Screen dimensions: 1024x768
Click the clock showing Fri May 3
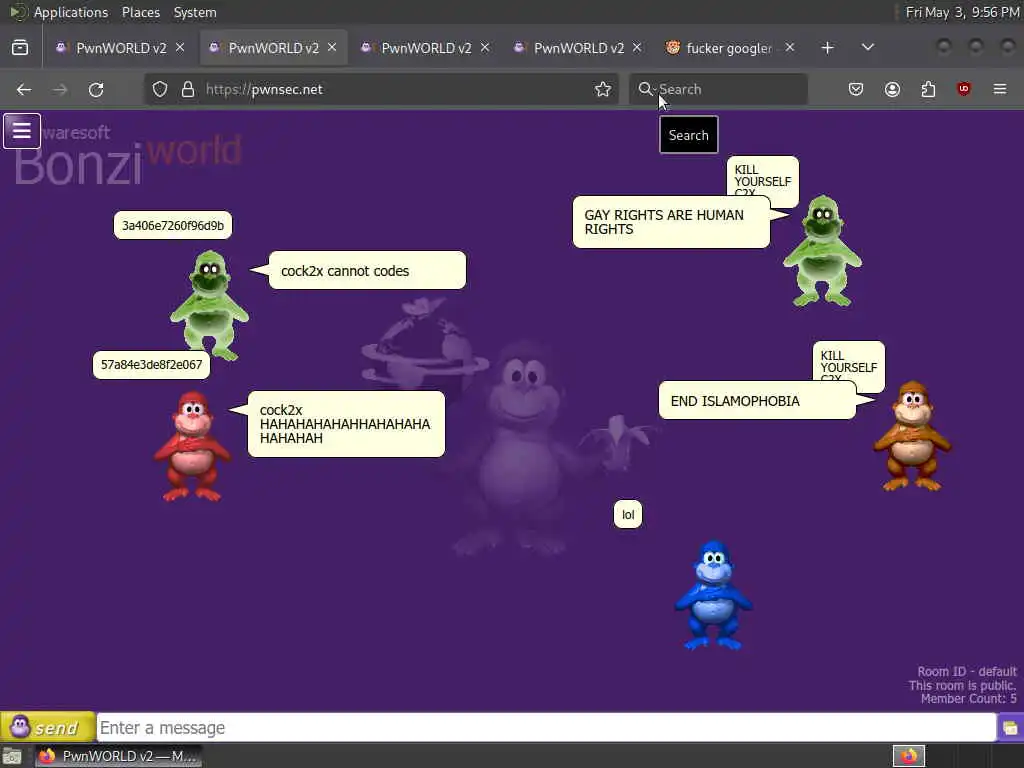[962, 12]
